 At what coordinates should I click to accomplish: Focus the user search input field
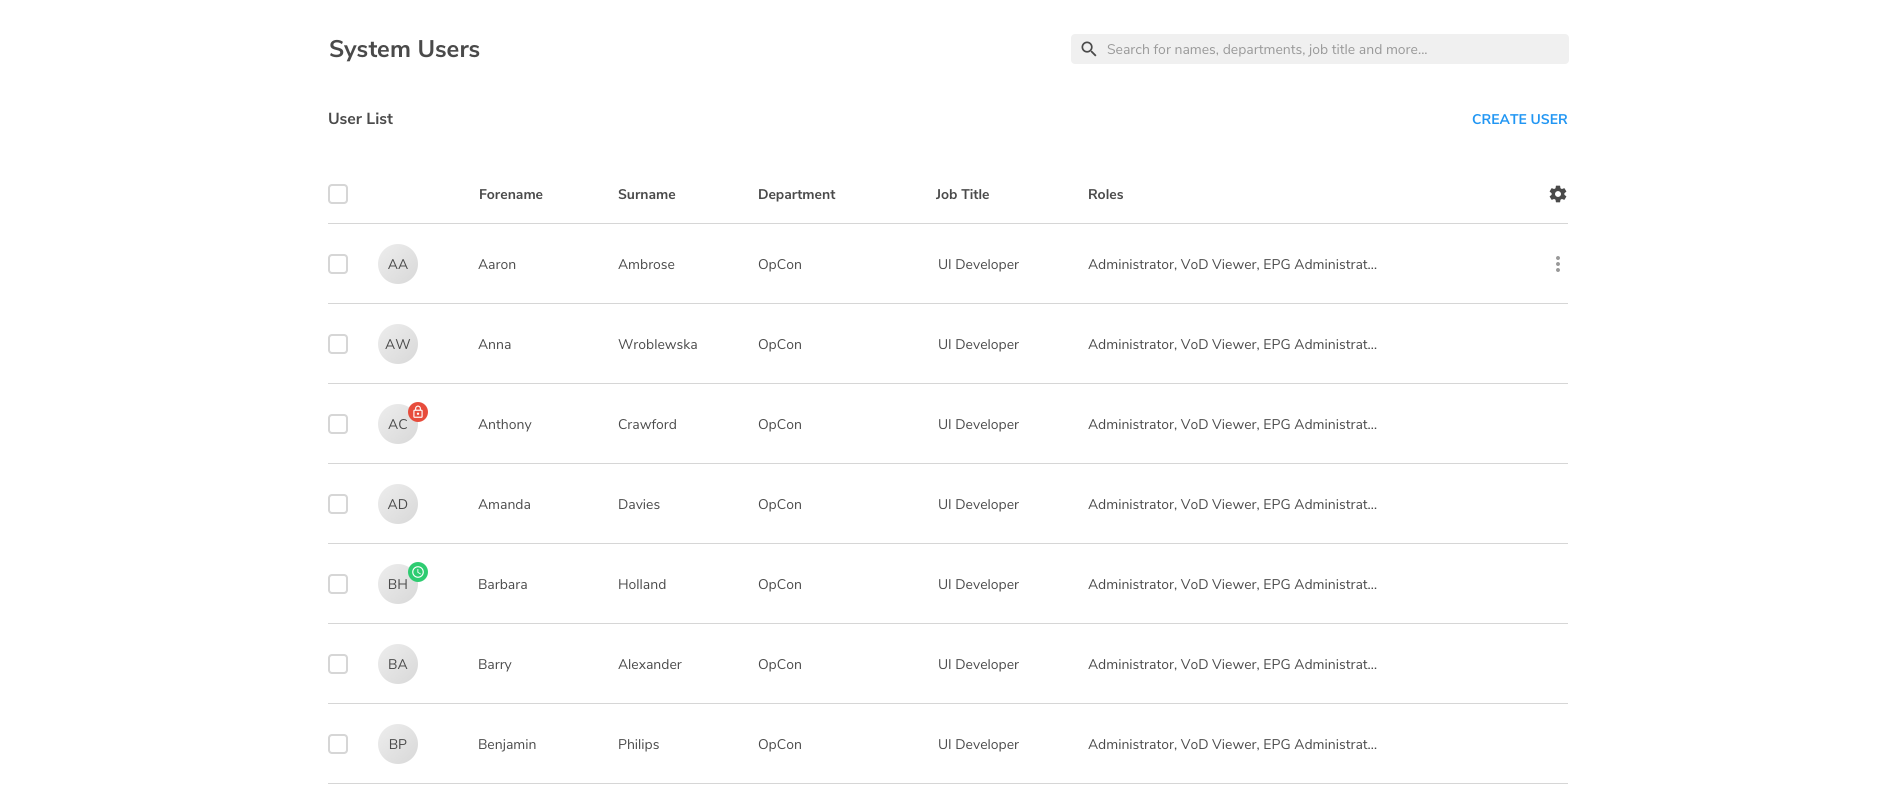coord(1330,49)
